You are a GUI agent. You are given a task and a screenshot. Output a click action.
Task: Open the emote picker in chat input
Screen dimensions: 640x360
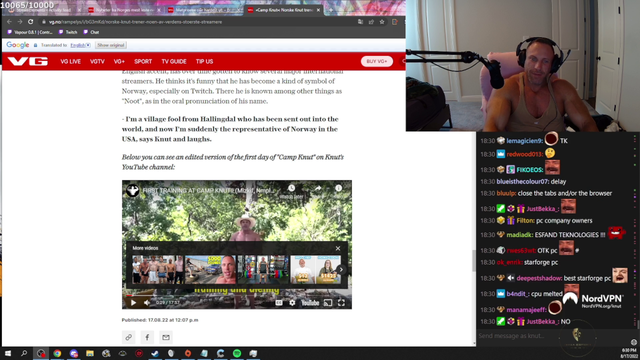coord(633,342)
